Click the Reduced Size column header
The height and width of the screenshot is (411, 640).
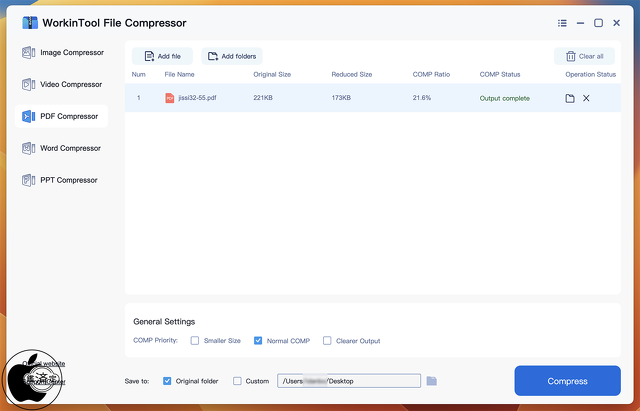pos(351,74)
